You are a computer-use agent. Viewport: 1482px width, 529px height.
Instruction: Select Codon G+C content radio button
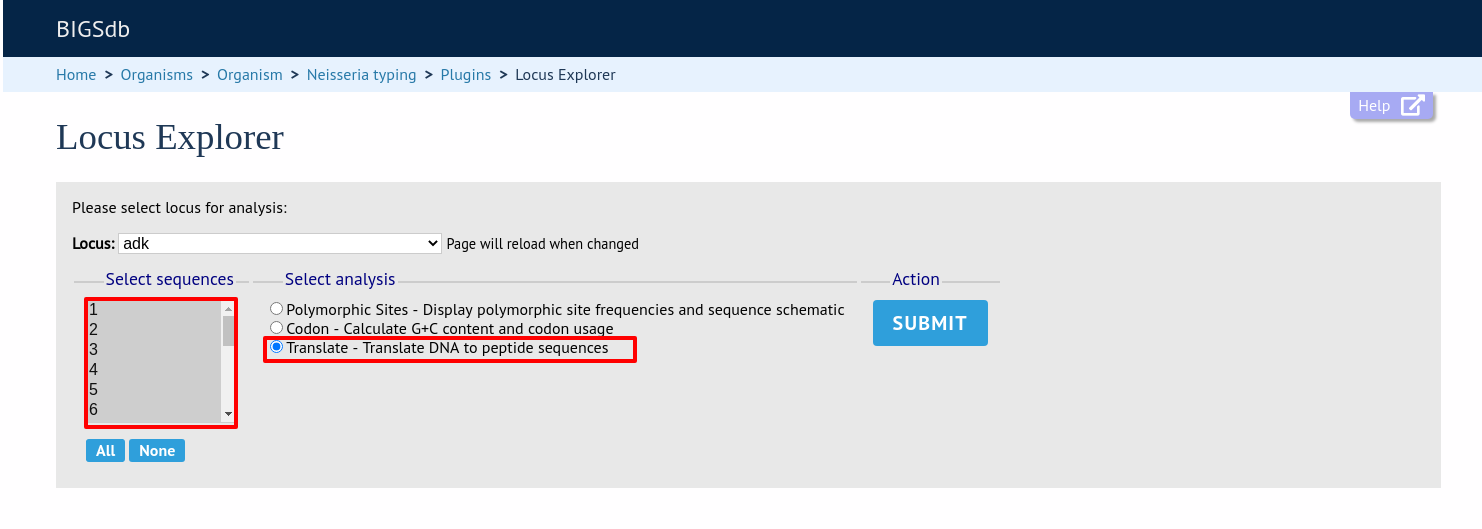coord(277,327)
